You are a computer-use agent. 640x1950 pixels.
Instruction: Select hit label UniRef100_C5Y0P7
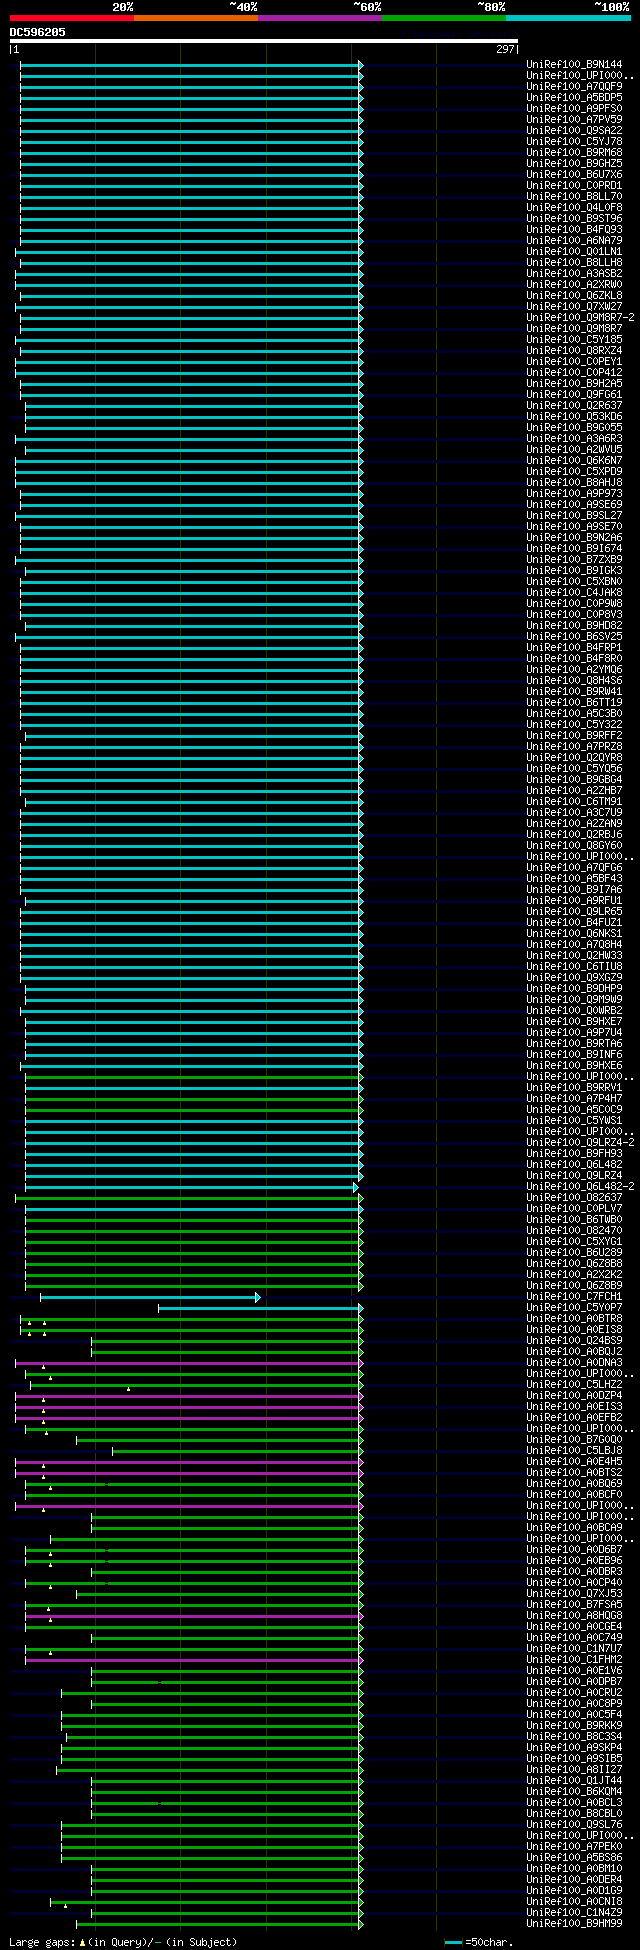574,1308
